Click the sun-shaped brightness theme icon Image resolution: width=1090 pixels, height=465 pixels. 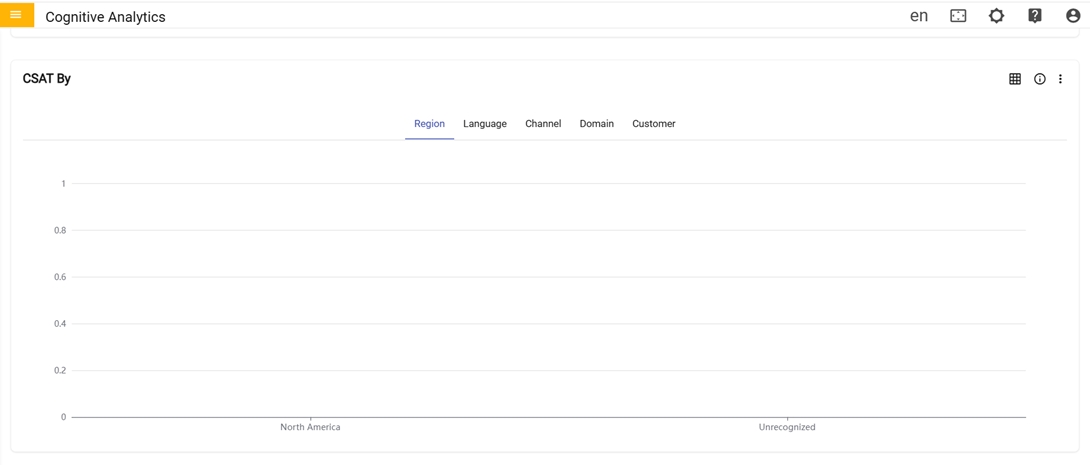coord(996,16)
